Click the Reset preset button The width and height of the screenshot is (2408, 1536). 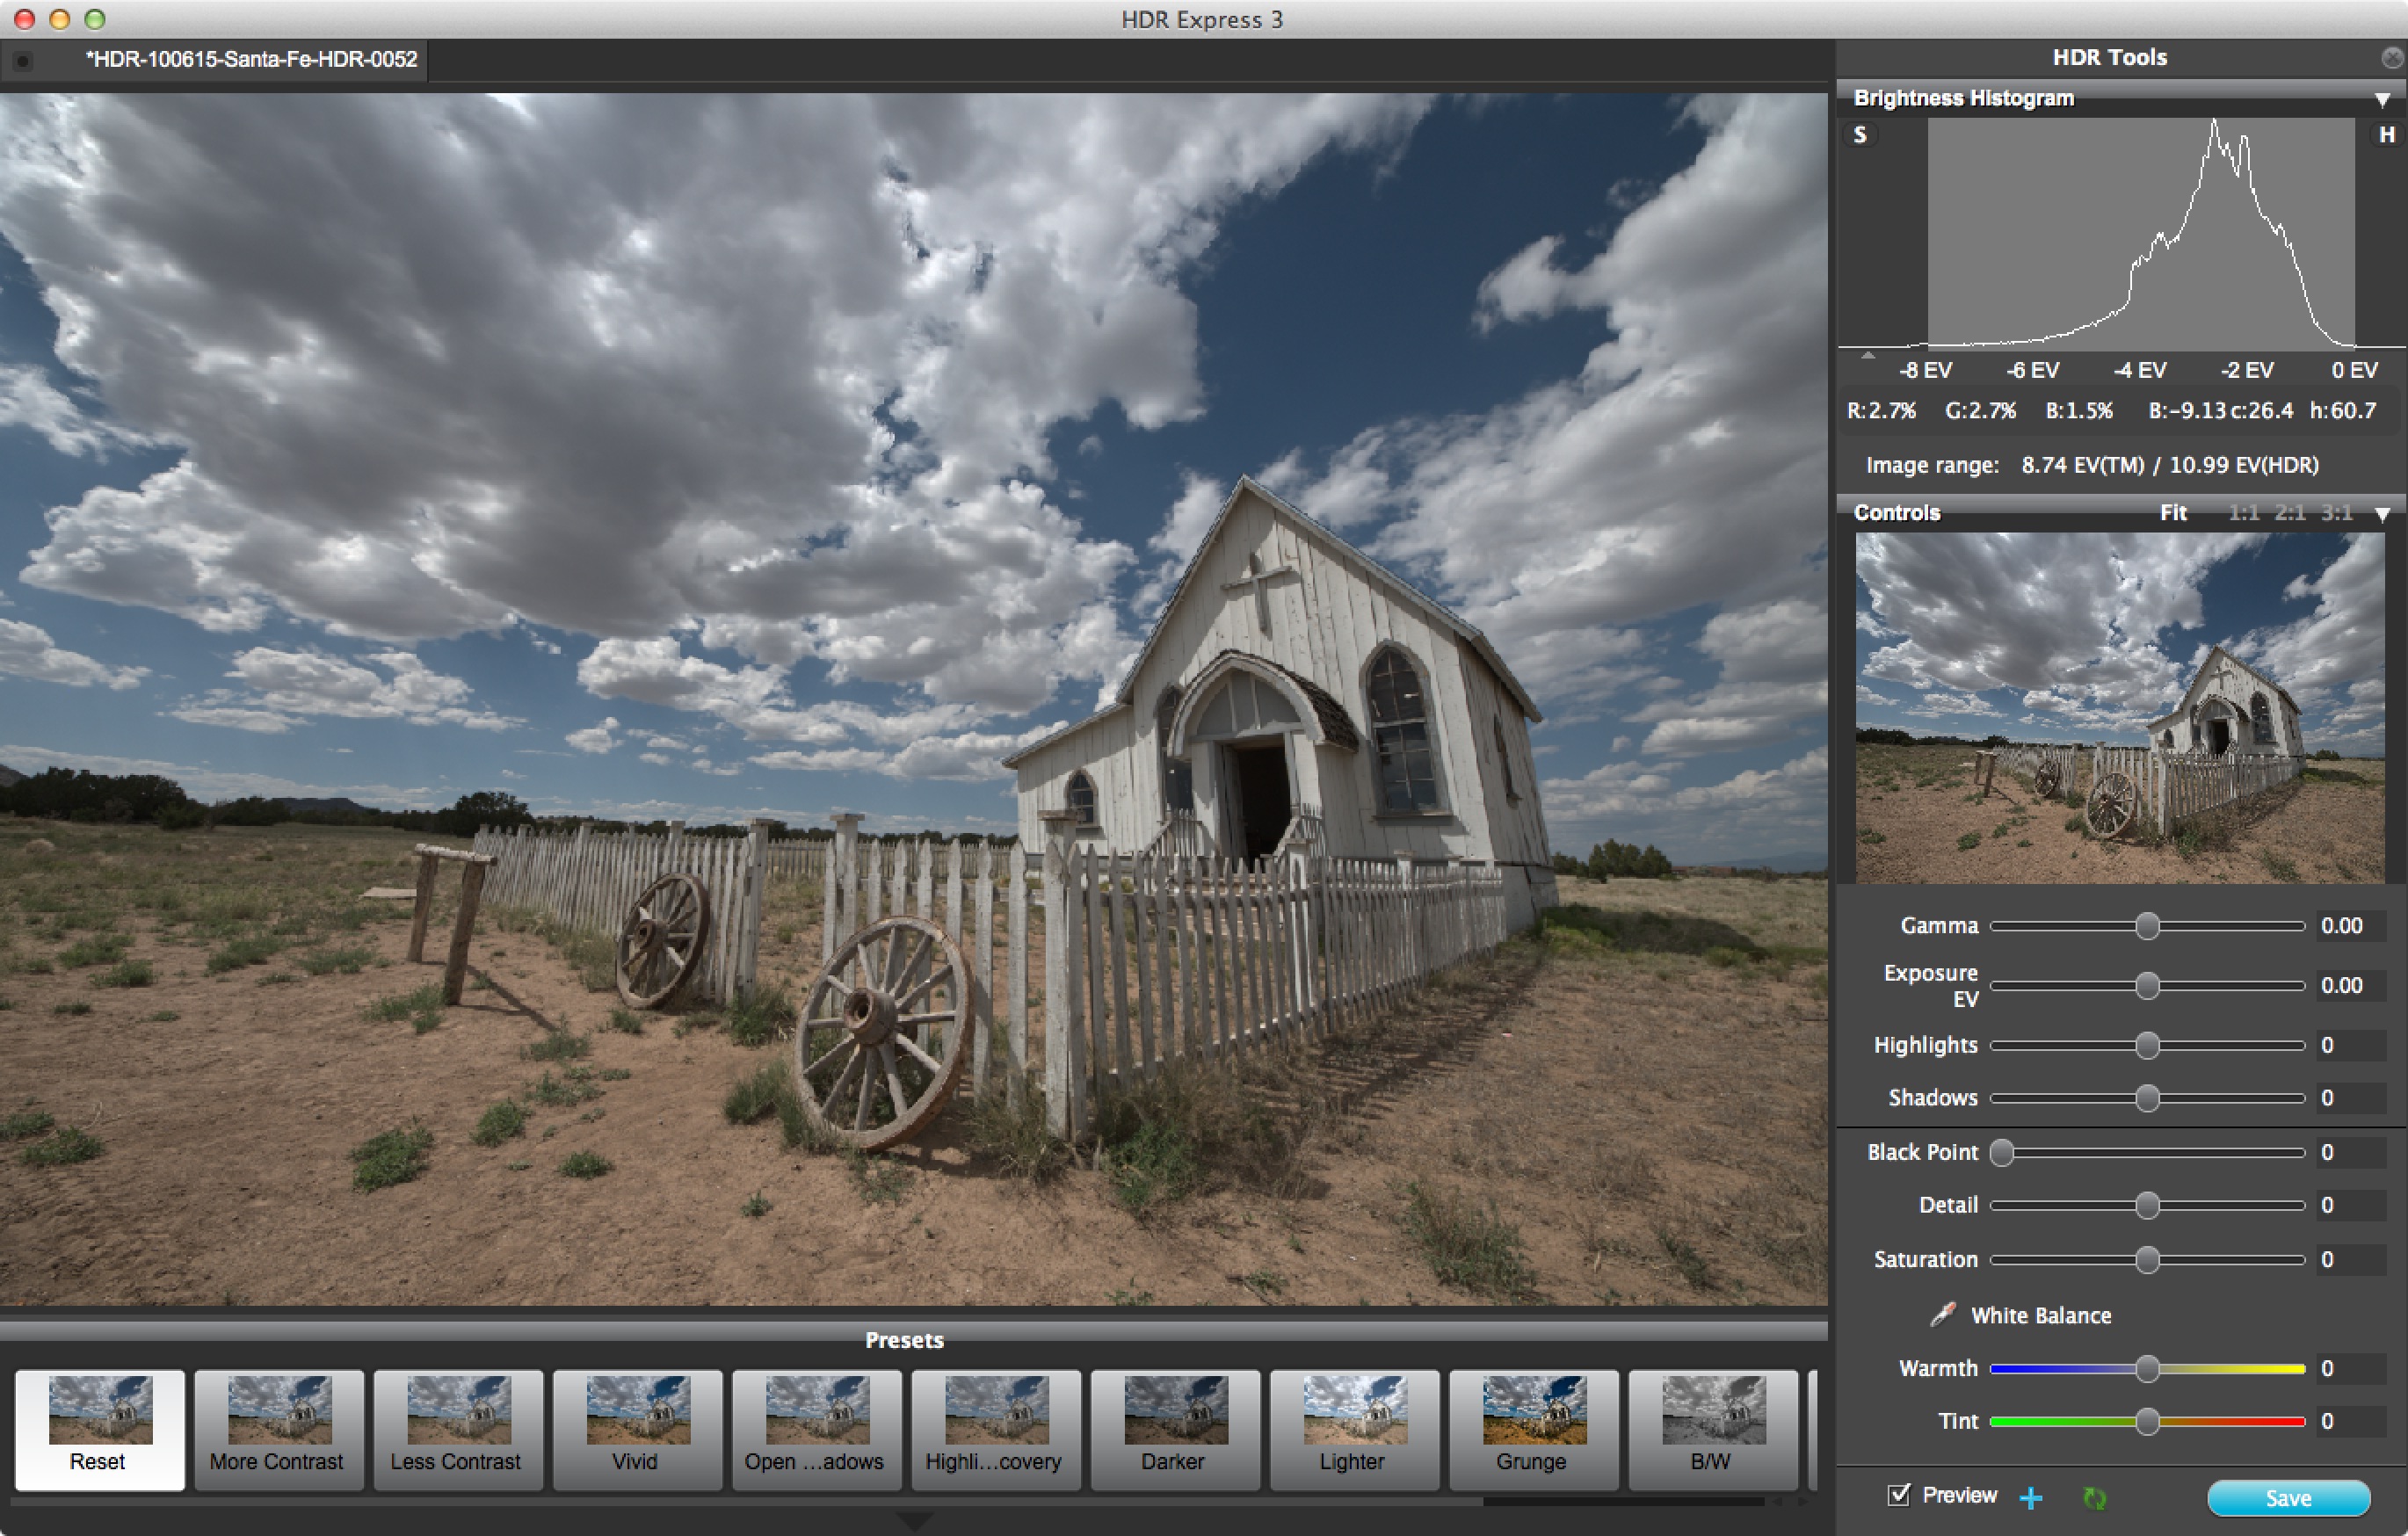99,1428
